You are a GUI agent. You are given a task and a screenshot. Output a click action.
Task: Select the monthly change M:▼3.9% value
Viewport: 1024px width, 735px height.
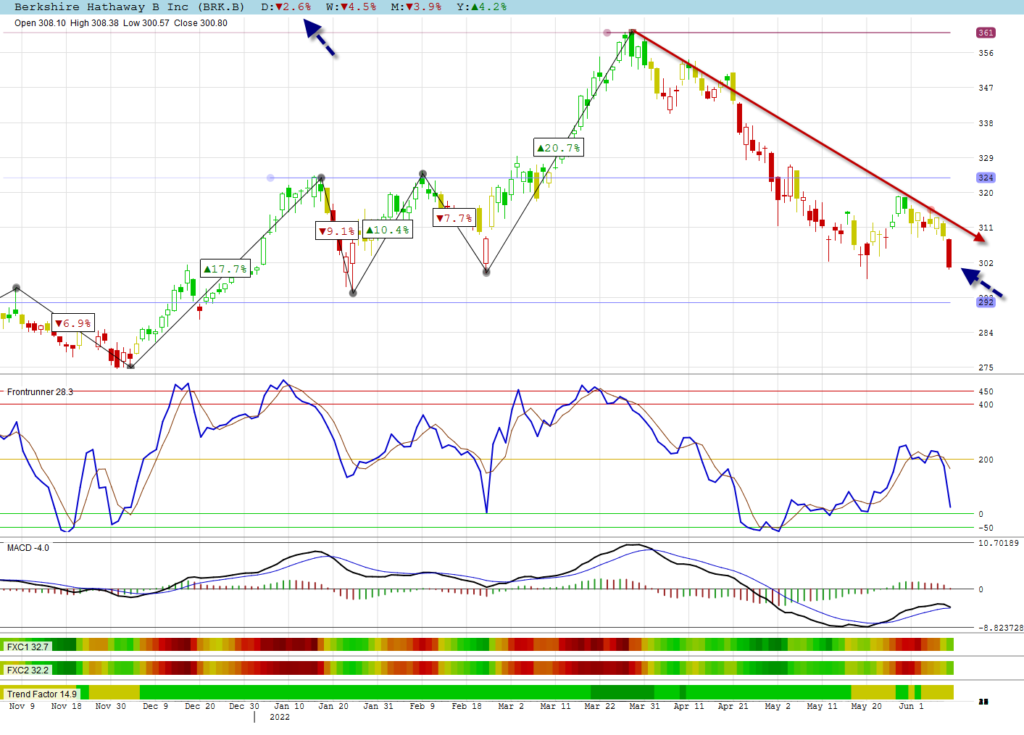[416, 7]
